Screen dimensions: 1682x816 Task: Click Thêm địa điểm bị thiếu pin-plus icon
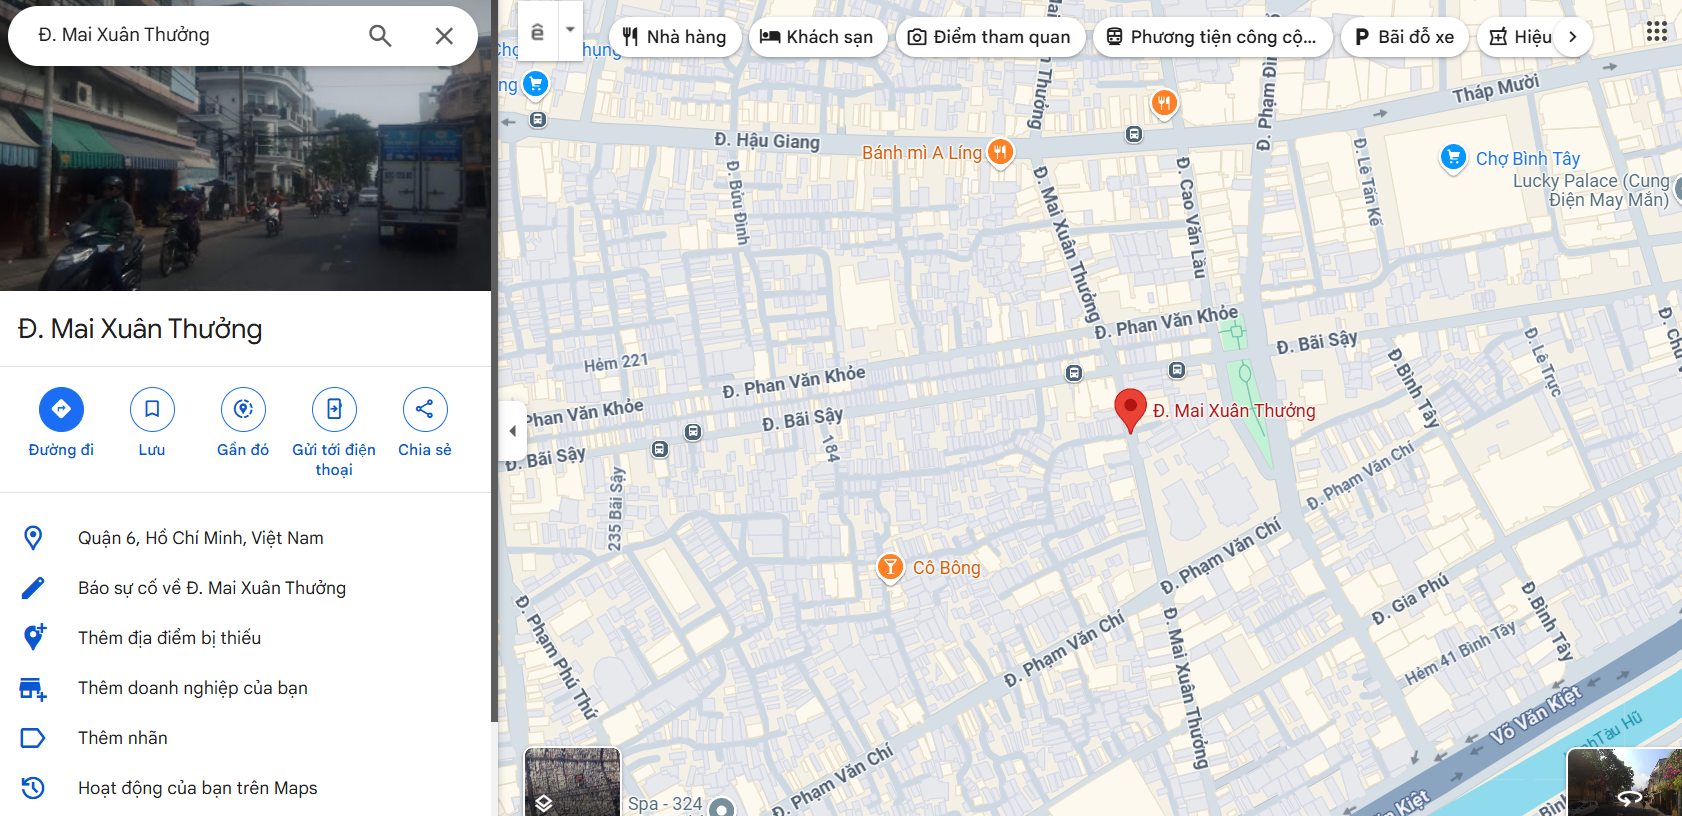click(33, 637)
